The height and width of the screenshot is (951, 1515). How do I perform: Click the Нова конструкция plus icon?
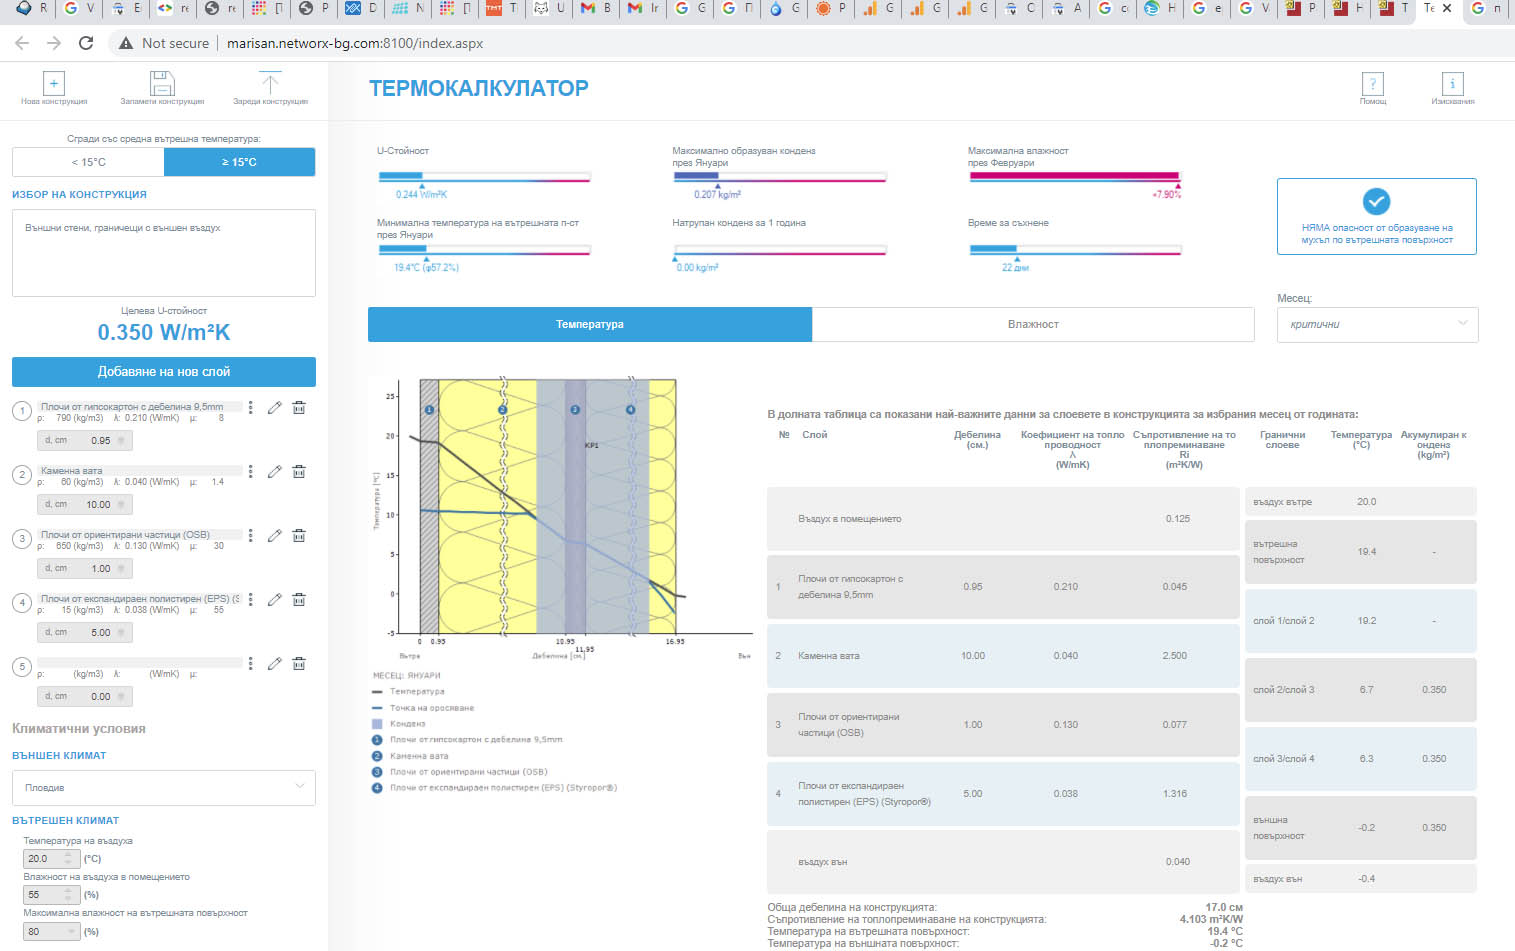pos(54,84)
